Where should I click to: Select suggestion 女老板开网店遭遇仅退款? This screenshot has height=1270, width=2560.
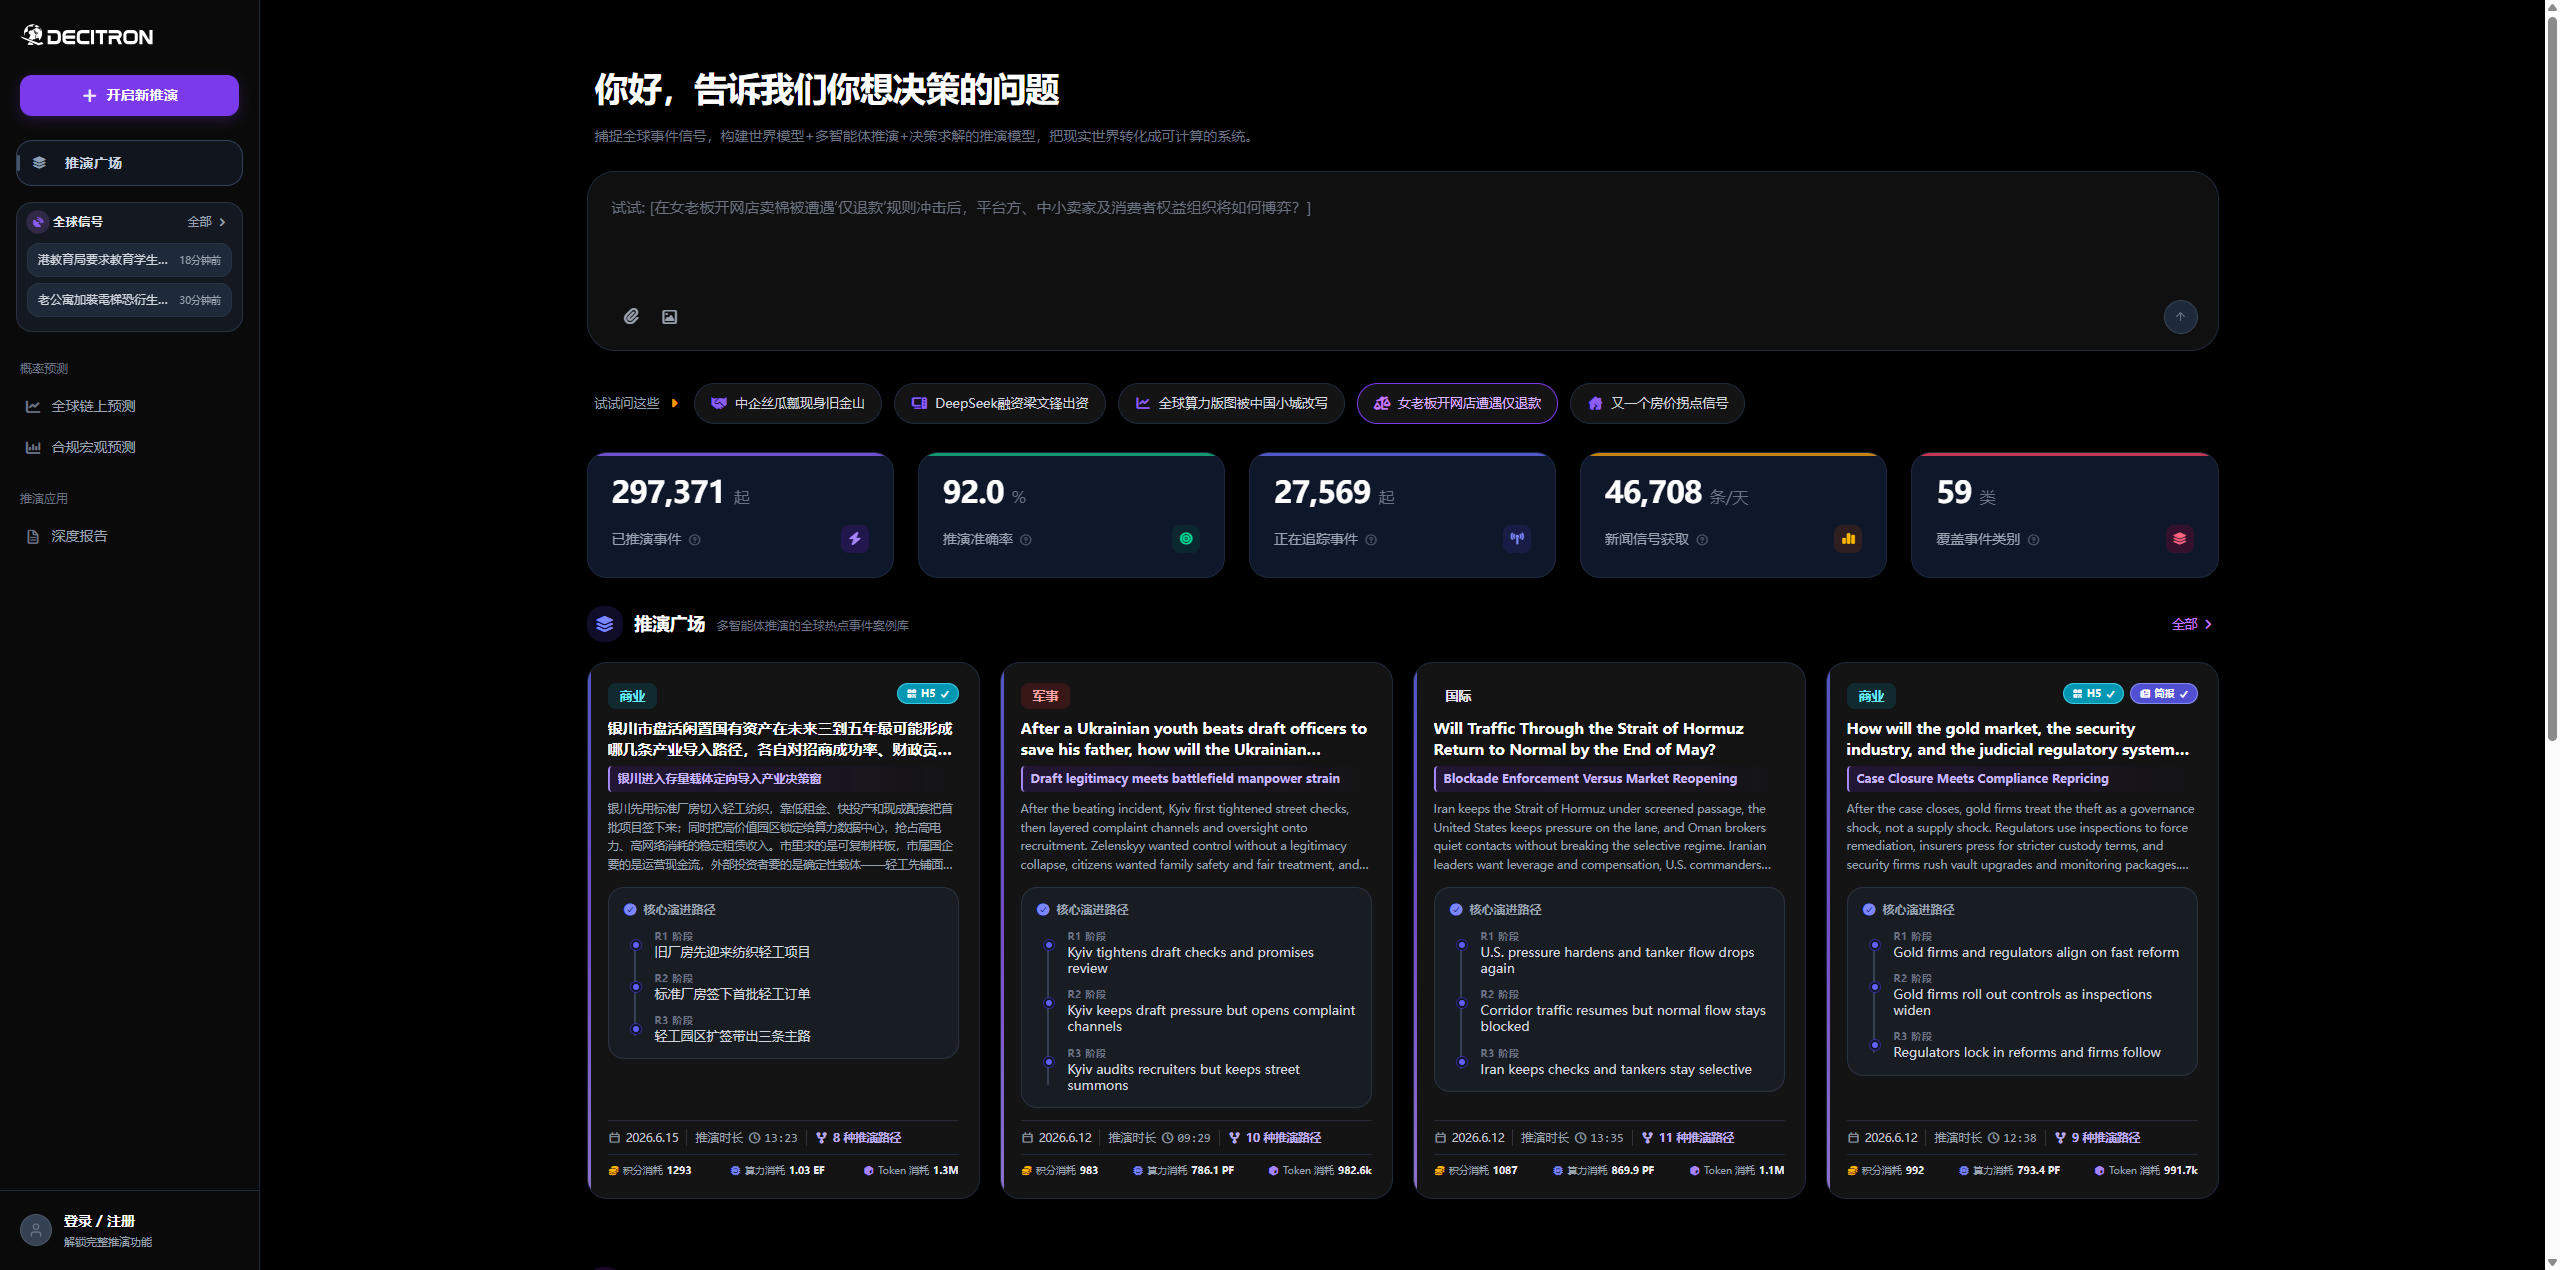click(1457, 403)
